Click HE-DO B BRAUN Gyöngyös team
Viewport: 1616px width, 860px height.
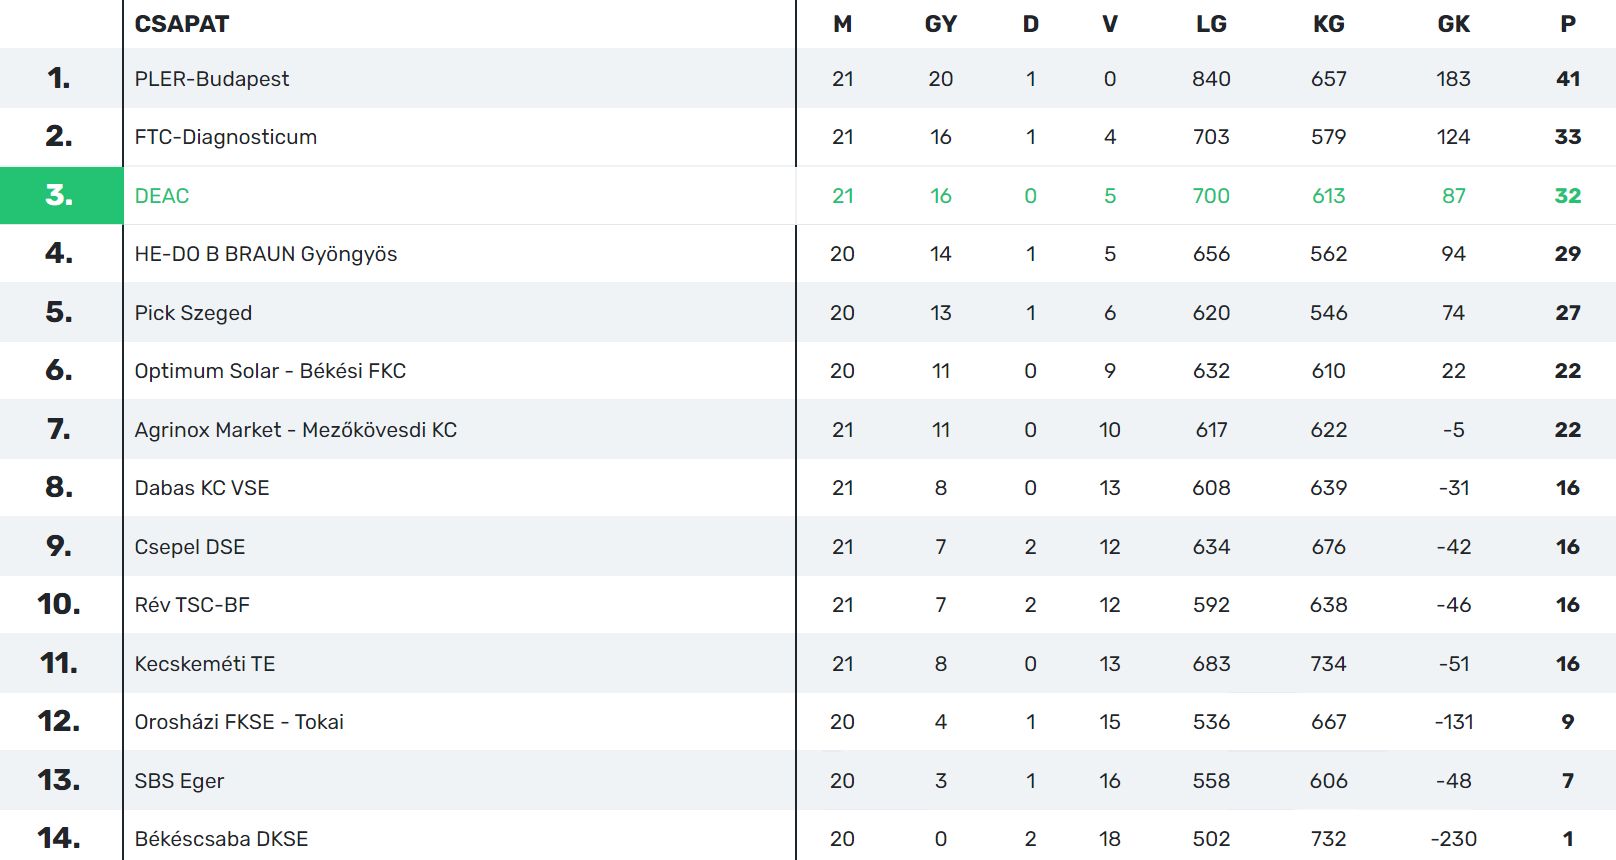tap(265, 254)
